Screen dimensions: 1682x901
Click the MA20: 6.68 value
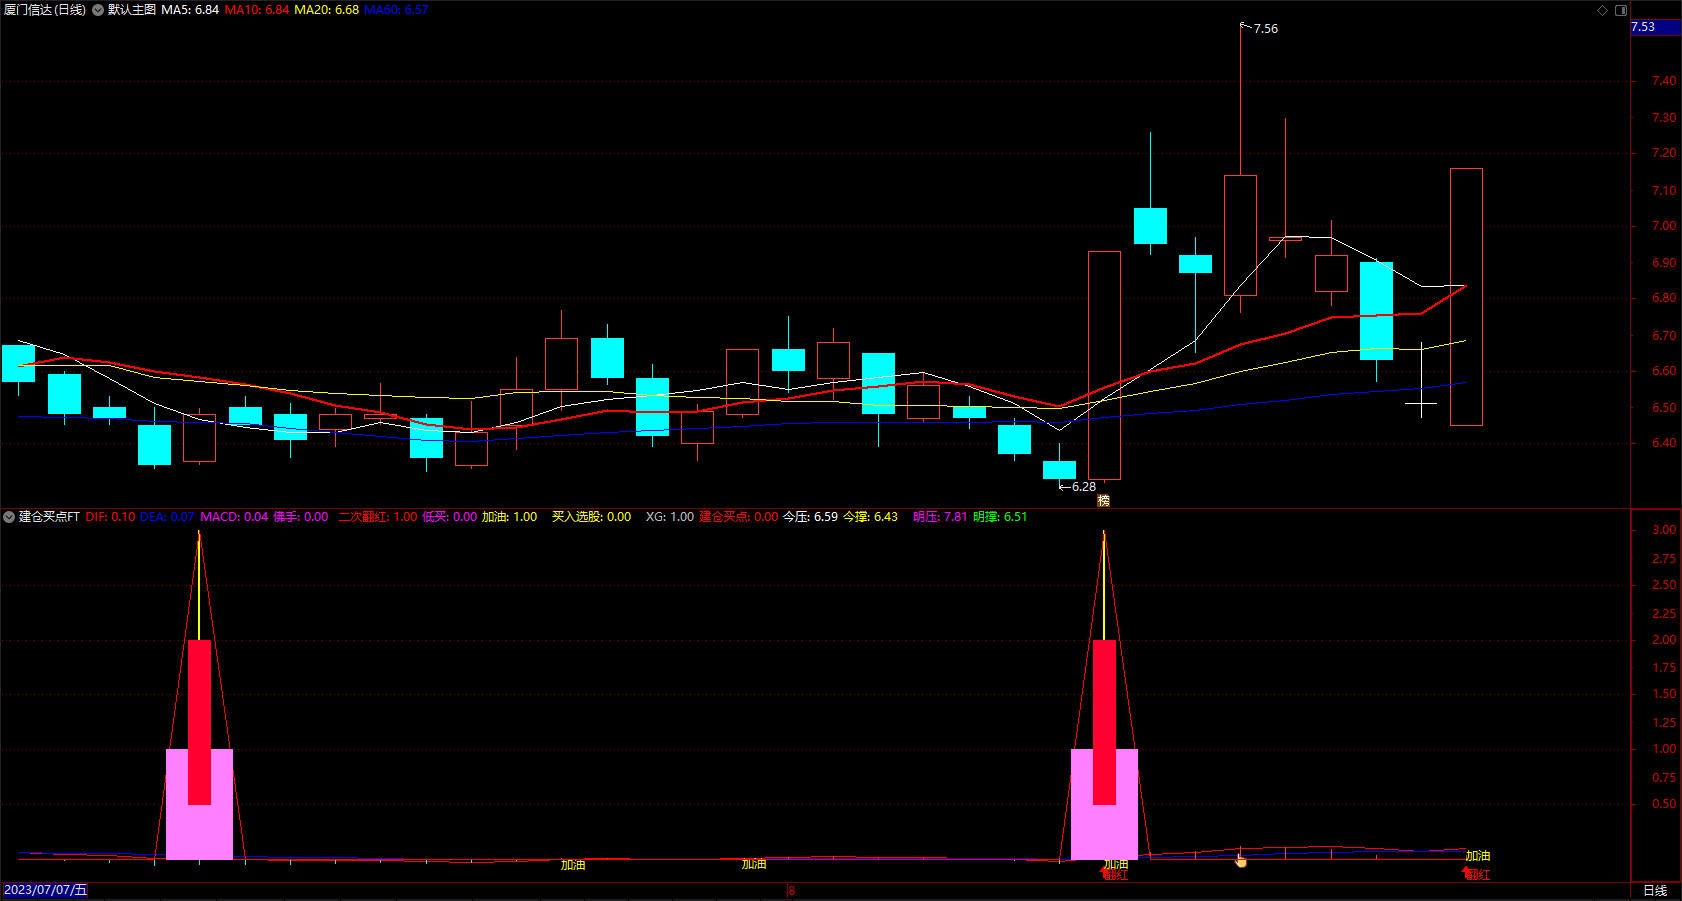[x=326, y=10]
